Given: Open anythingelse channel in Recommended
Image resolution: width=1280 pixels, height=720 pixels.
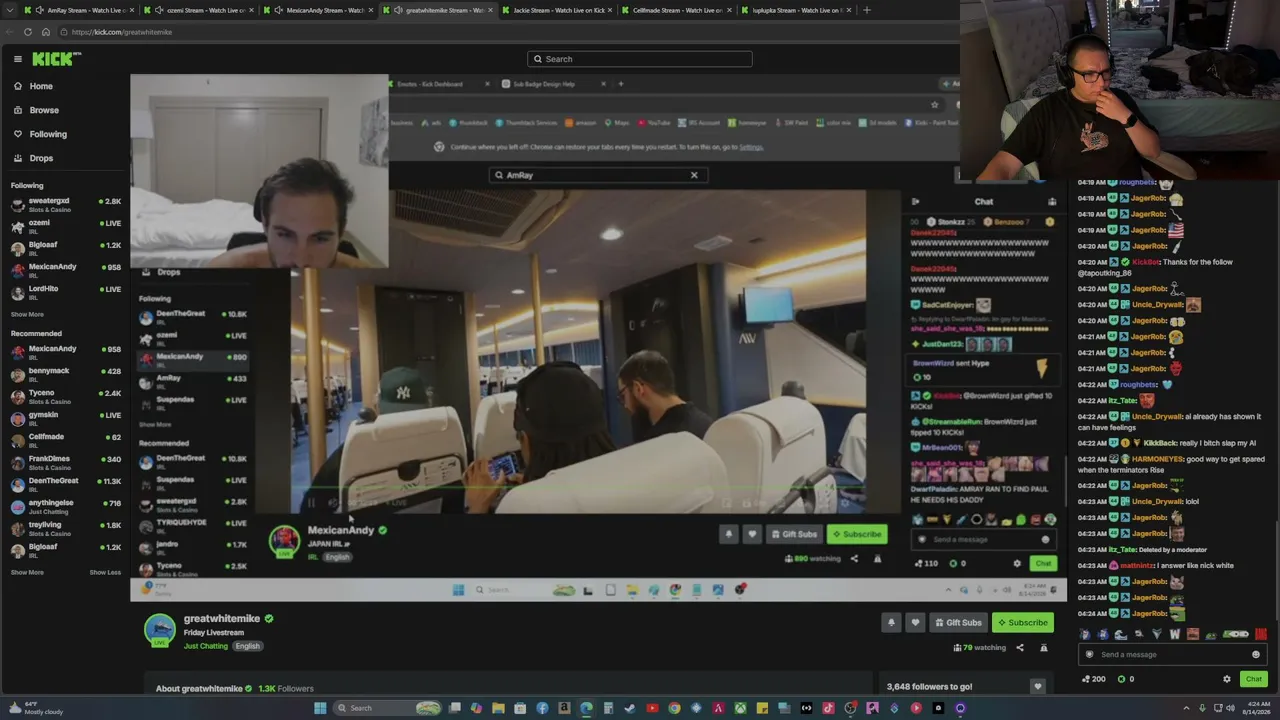Looking at the screenshot, I should pos(65,506).
